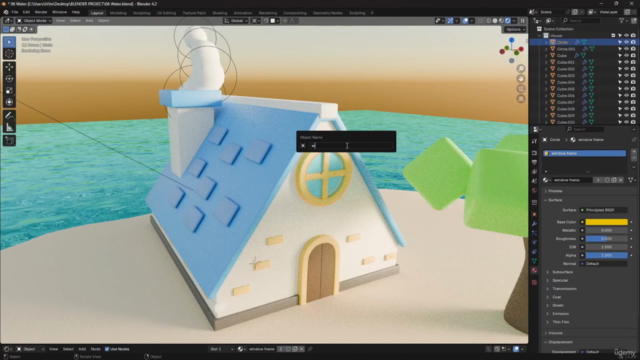Expand the Emission section
Screen dimensions: 640x360
coord(560,313)
